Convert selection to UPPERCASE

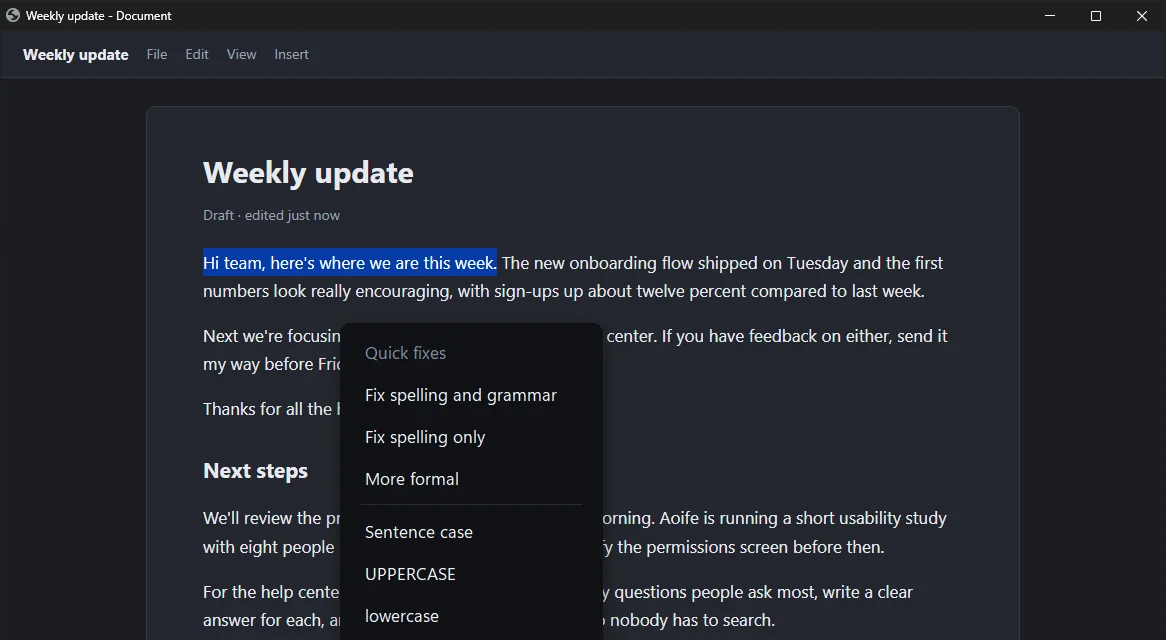pos(471,574)
